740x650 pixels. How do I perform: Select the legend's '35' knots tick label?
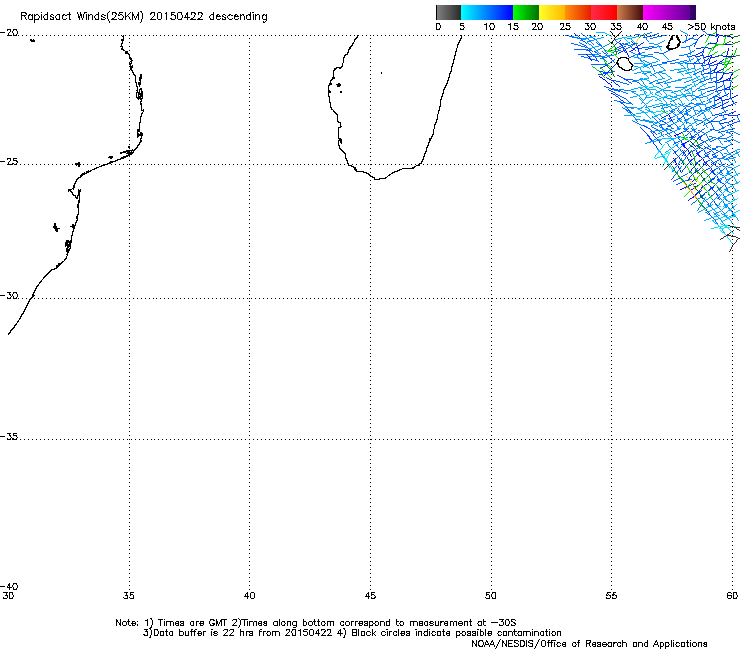[x=616, y=27]
